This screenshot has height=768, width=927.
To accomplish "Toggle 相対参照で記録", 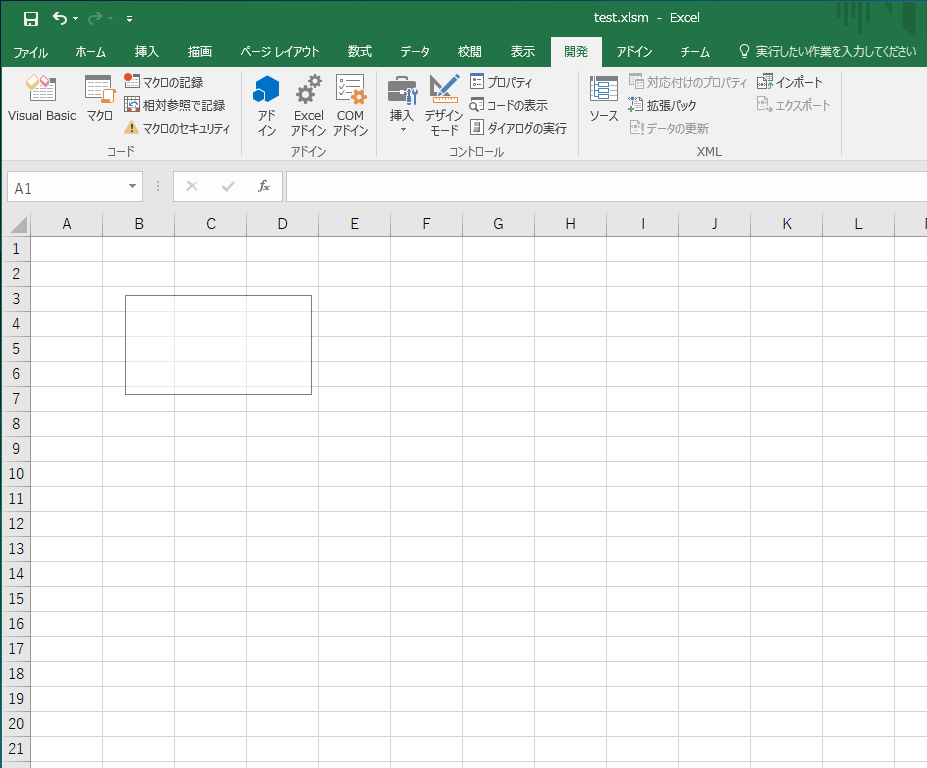I will tap(175, 105).
